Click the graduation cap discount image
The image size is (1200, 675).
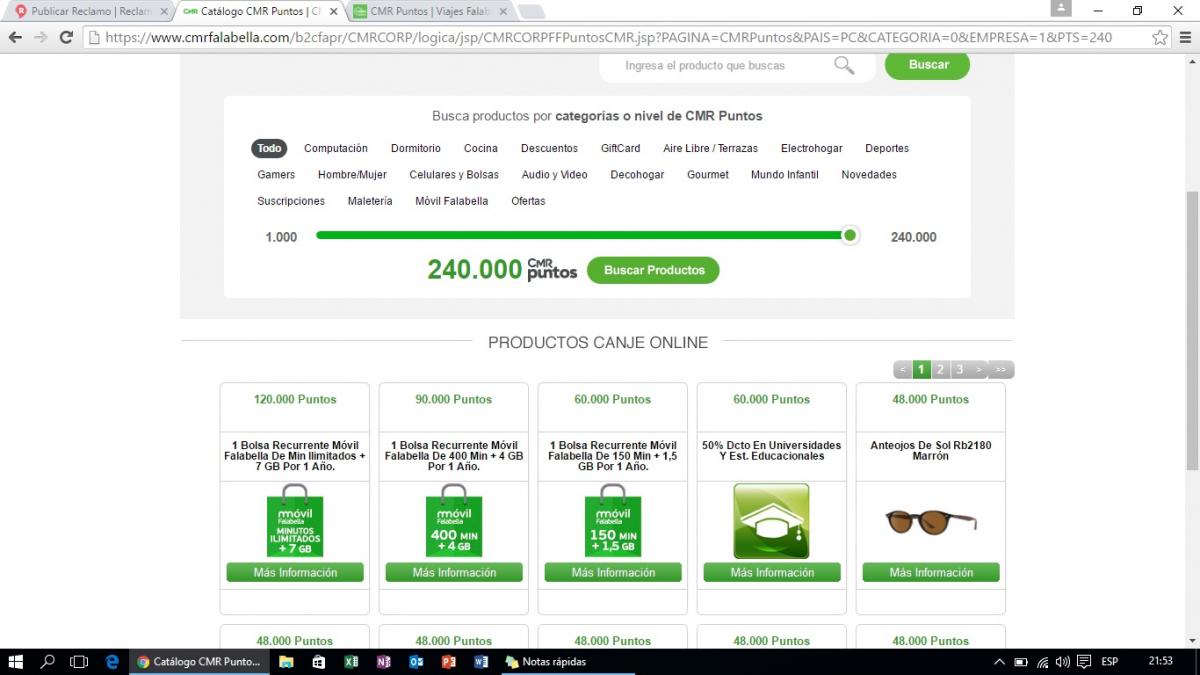(x=771, y=521)
